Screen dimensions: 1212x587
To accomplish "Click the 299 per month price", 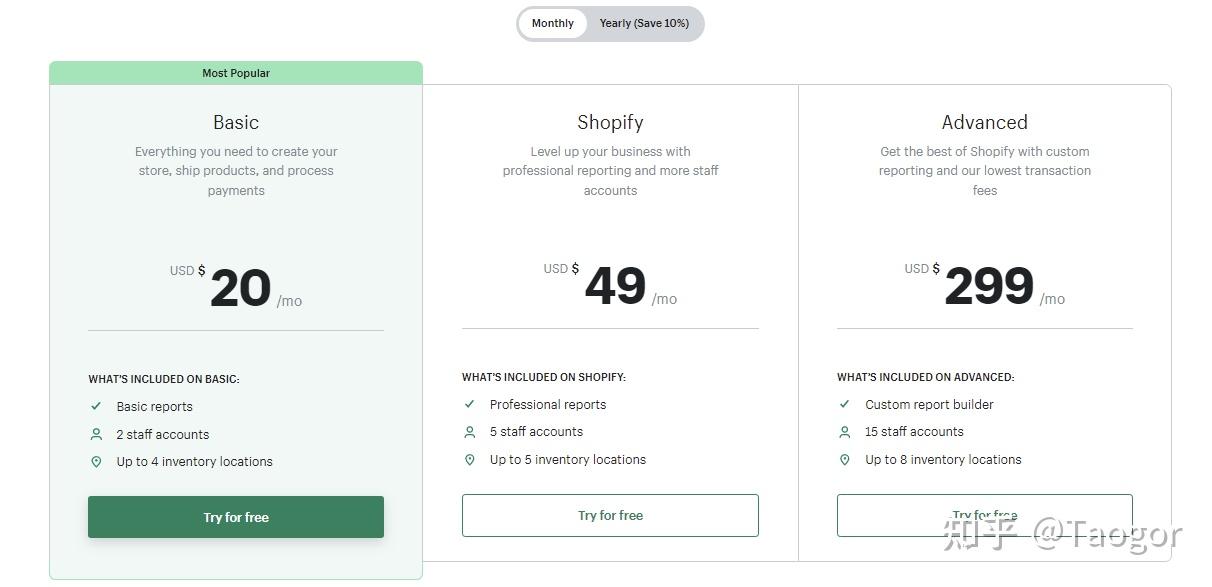I will [988, 287].
